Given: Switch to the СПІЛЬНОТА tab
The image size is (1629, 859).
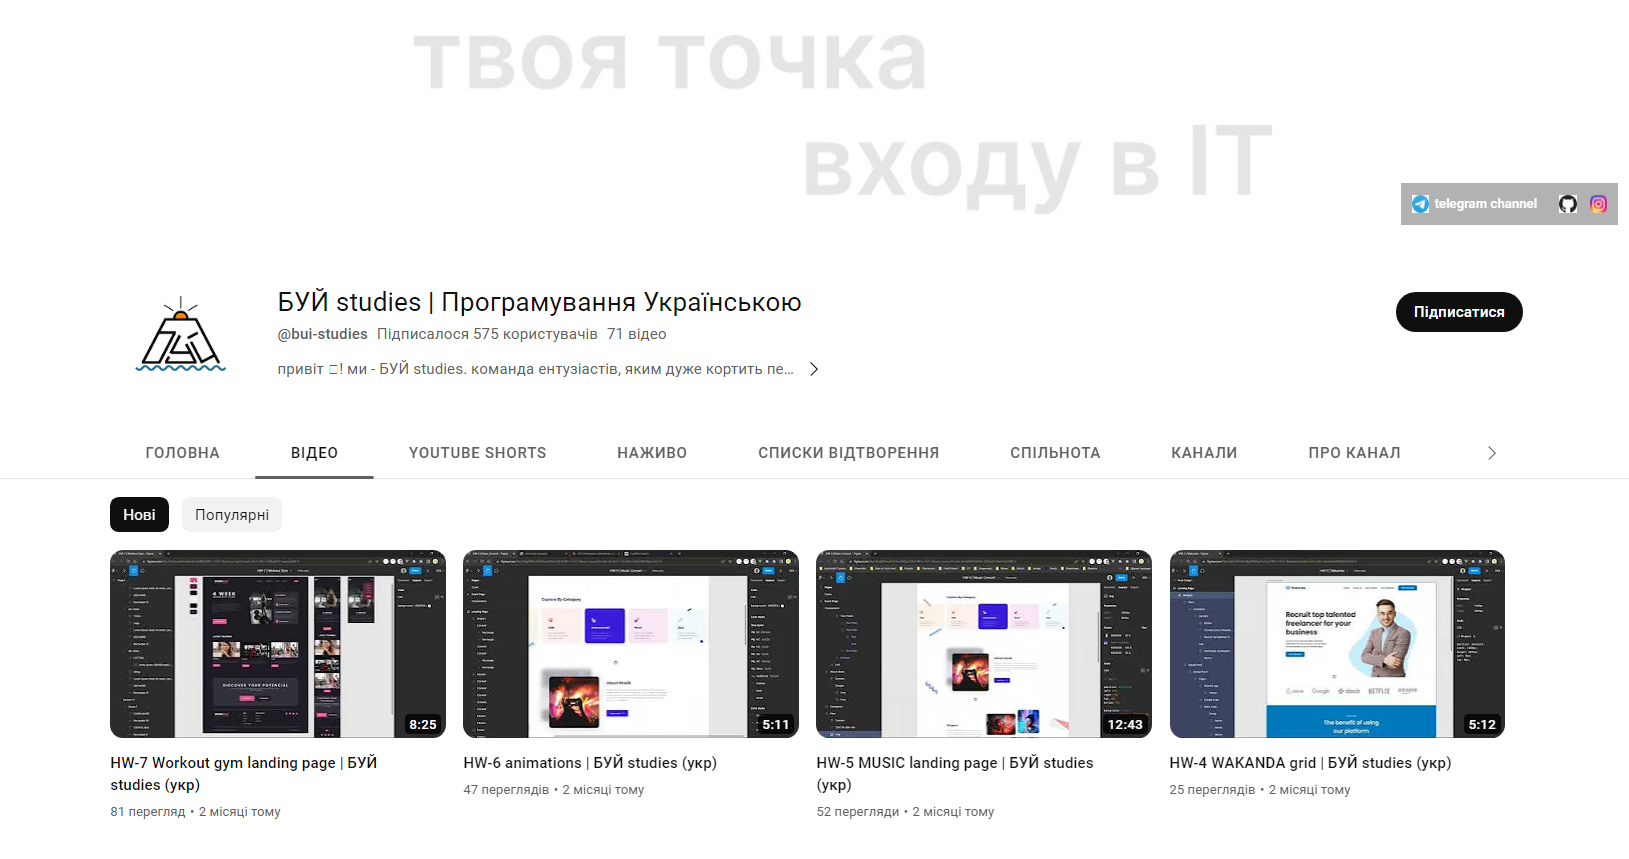Looking at the screenshot, I should pyautogui.click(x=1055, y=453).
